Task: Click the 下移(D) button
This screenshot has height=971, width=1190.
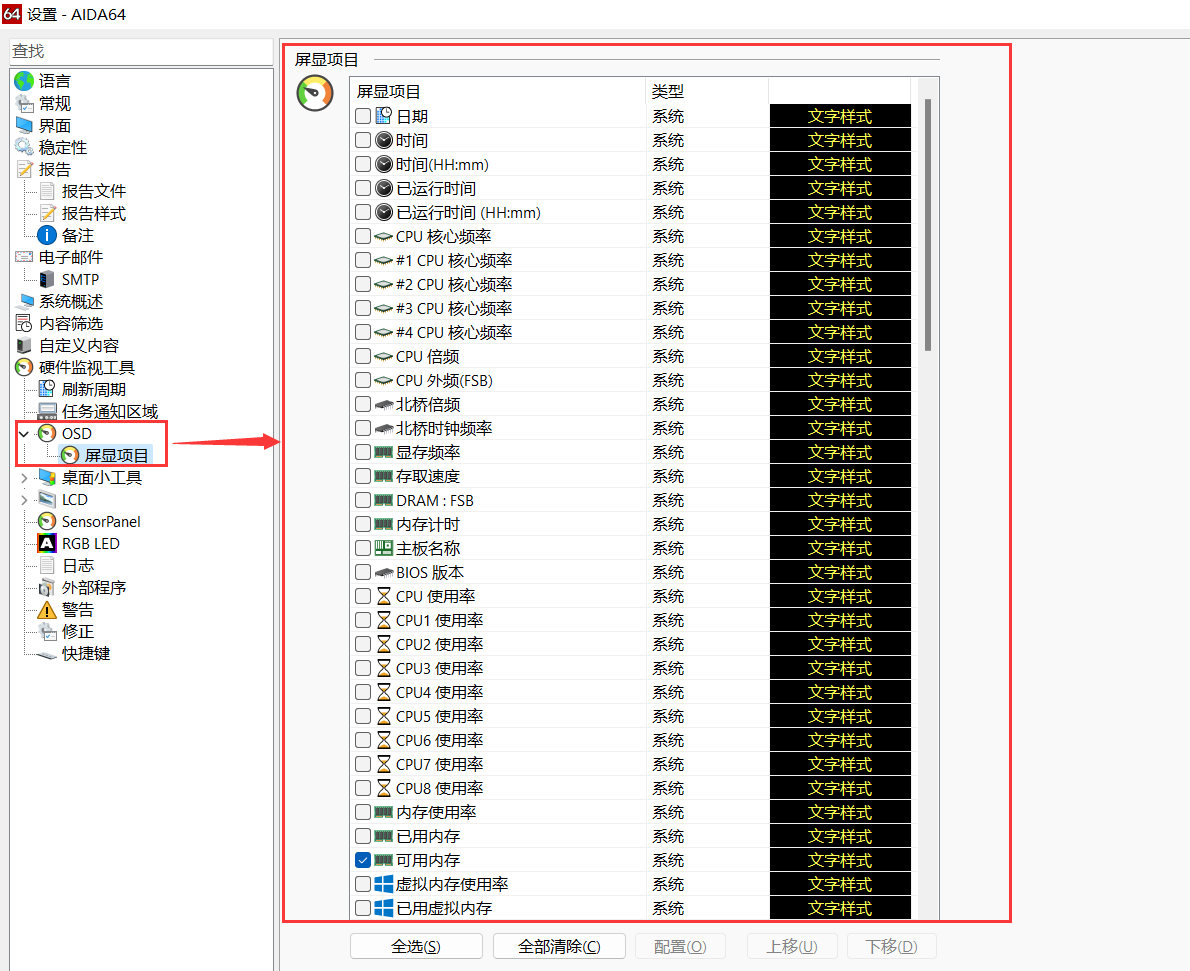Action: tap(891, 946)
